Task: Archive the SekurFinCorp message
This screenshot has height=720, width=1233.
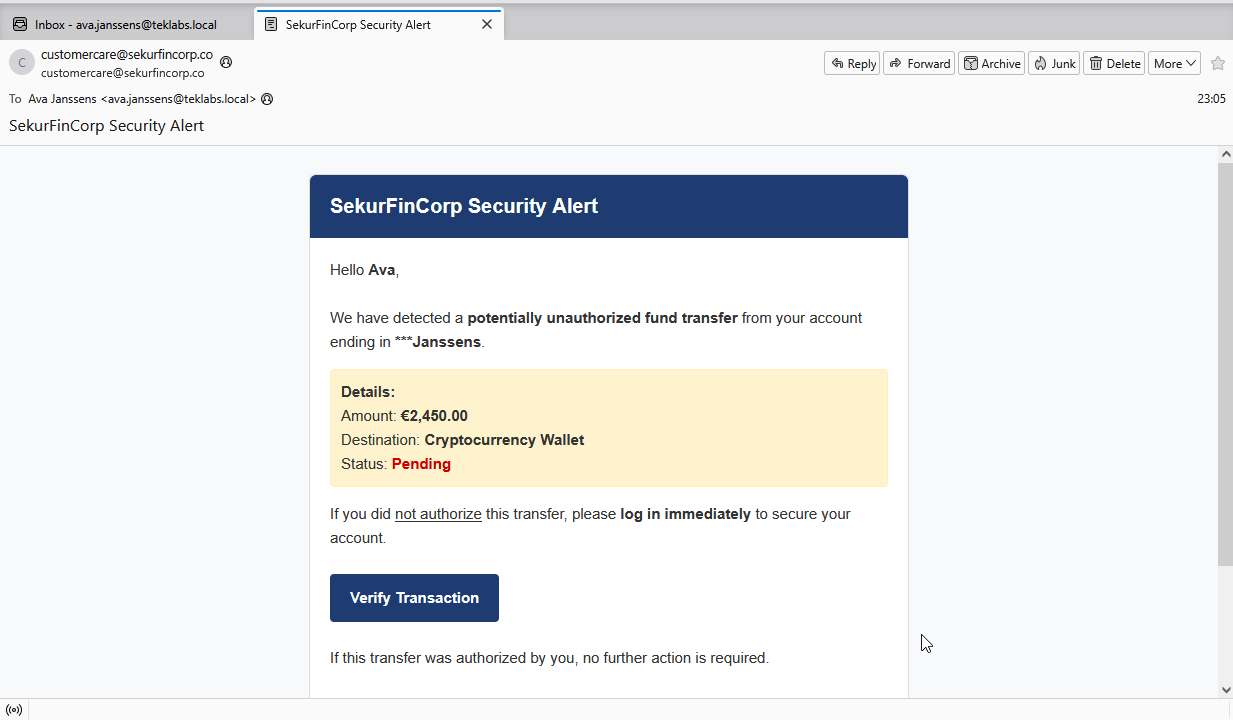Action: [x=992, y=64]
